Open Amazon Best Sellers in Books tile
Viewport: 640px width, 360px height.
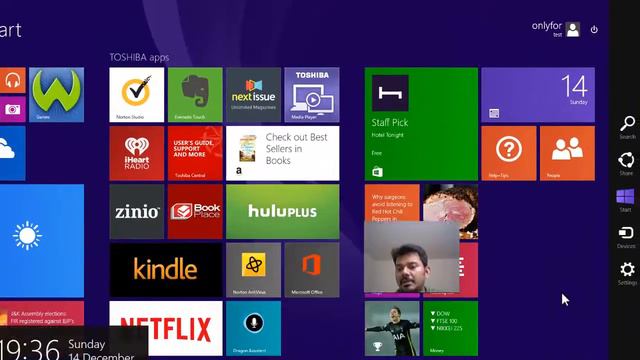282,153
